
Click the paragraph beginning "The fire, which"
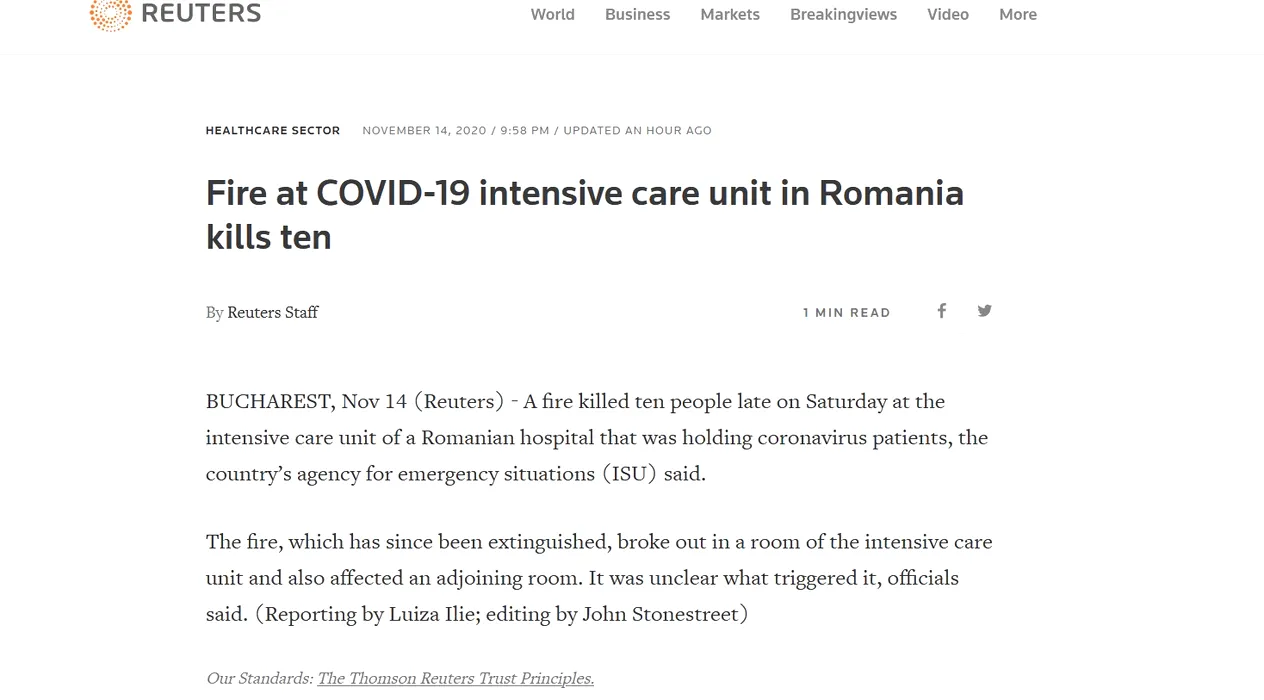[x=598, y=577]
